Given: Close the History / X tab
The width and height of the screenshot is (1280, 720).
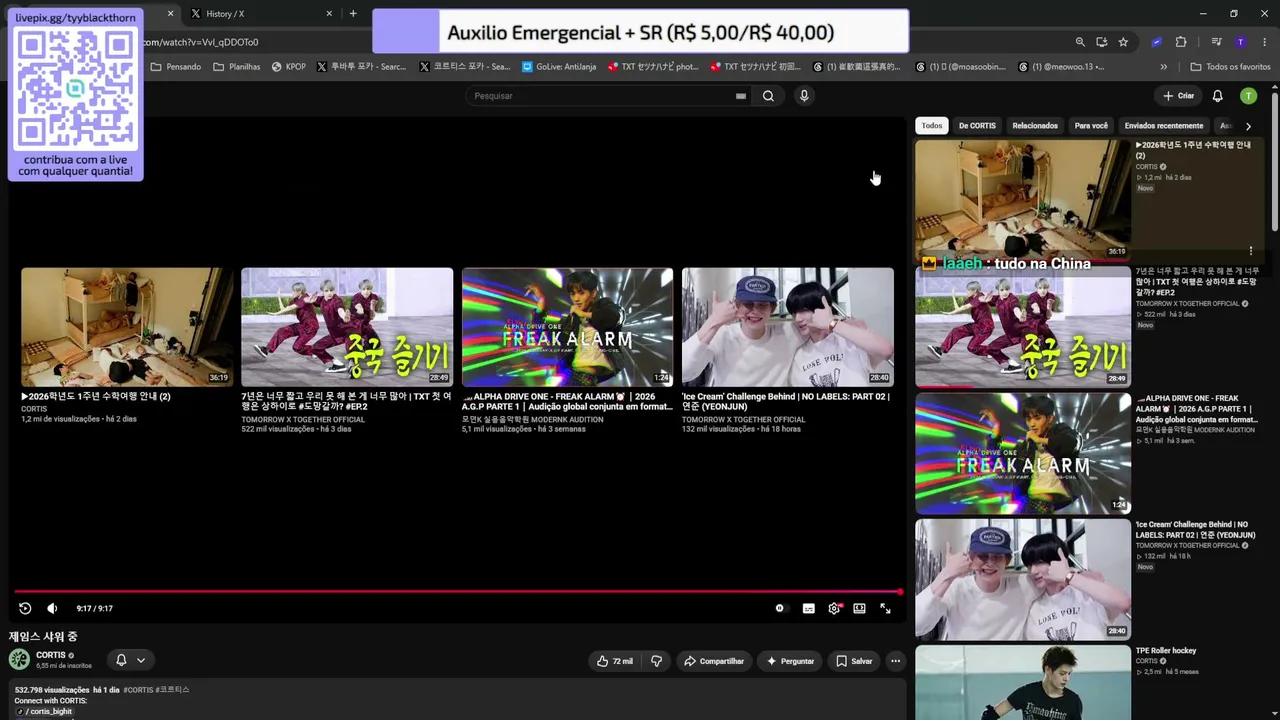Looking at the screenshot, I should [329, 14].
